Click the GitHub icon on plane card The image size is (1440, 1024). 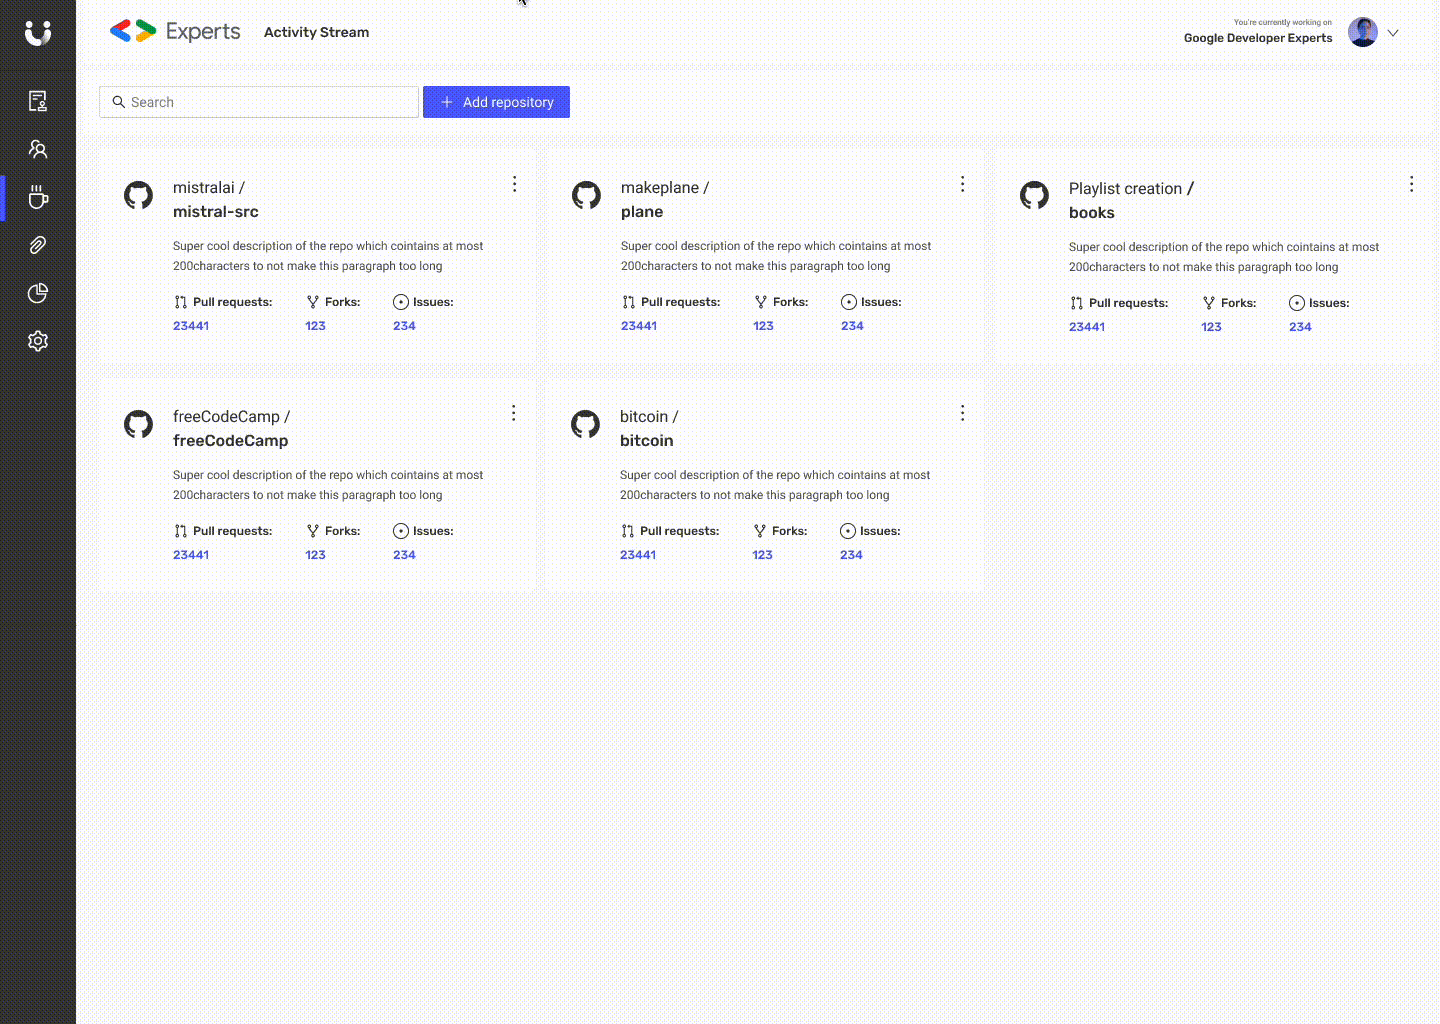coord(586,195)
